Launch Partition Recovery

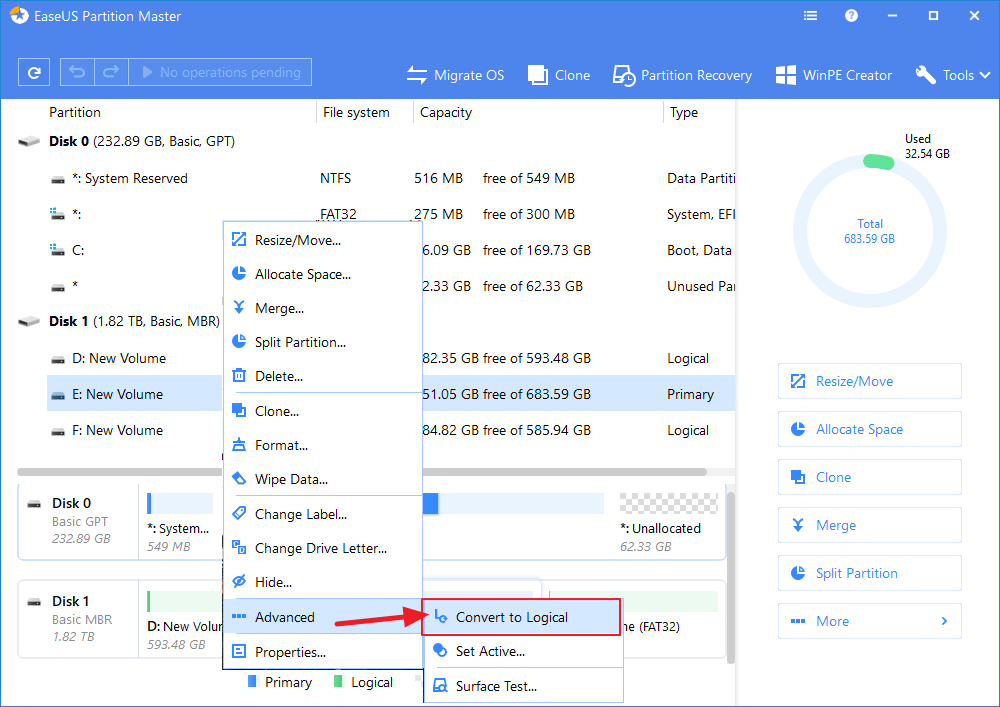coord(682,75)
